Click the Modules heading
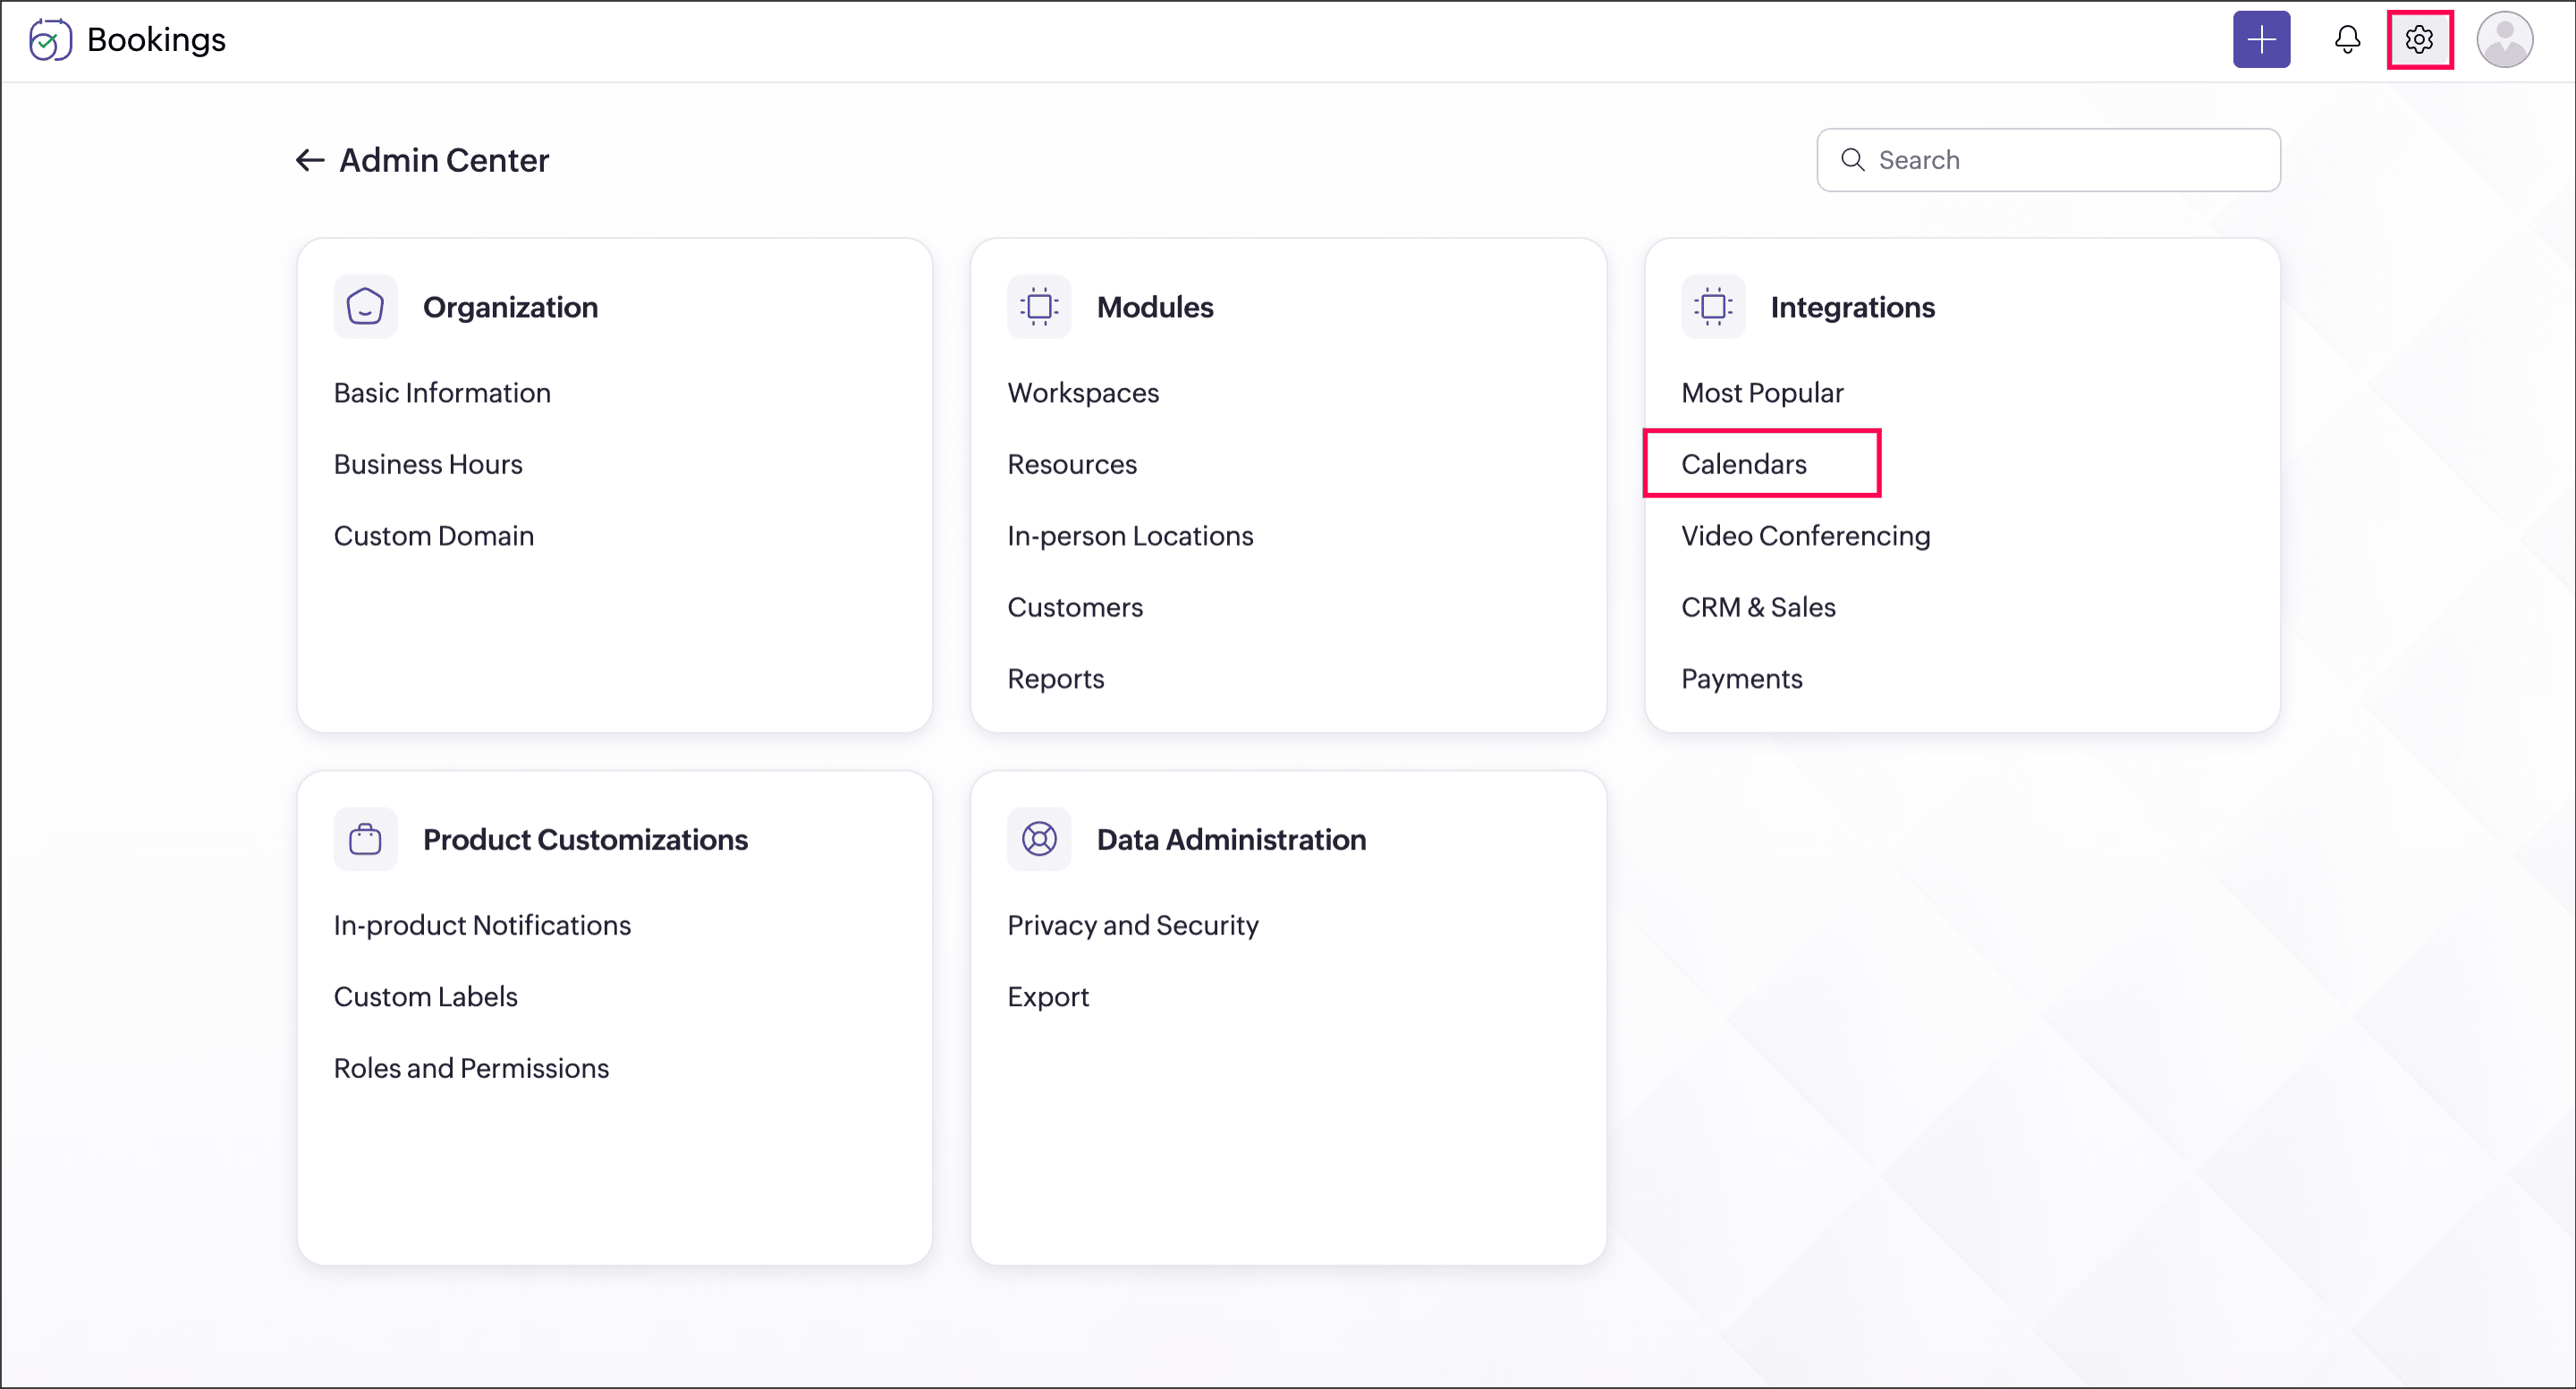 click(x=1155, y=307)
